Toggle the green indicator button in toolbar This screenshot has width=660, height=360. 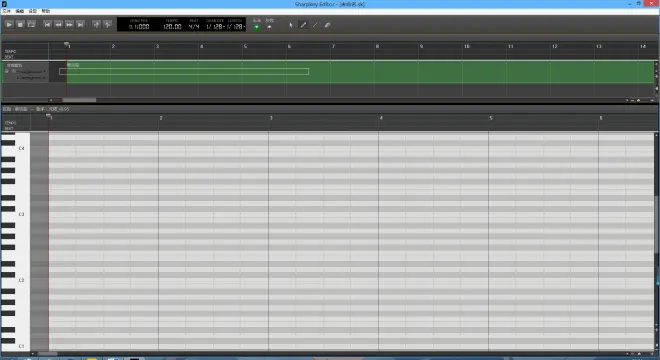click(257, 27)
